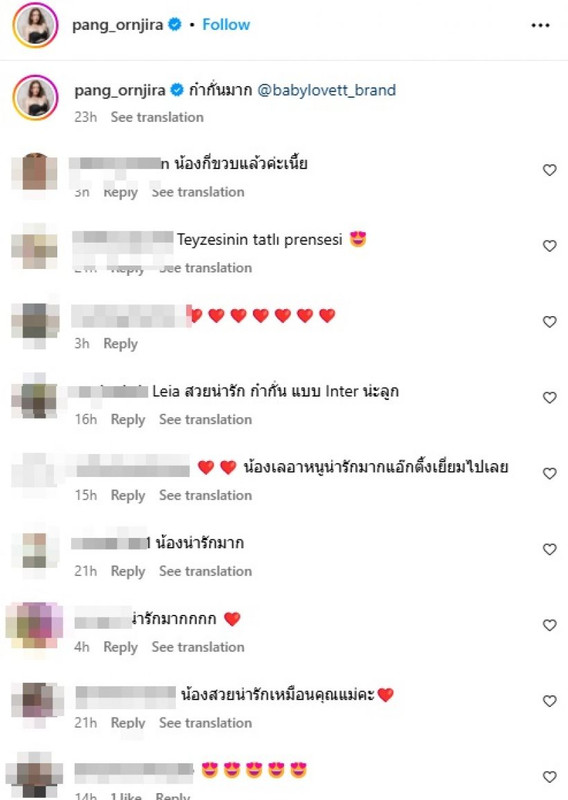Reply to the 4h comment
The height and width of the screenshot is (800, 568).
(120, 647)
